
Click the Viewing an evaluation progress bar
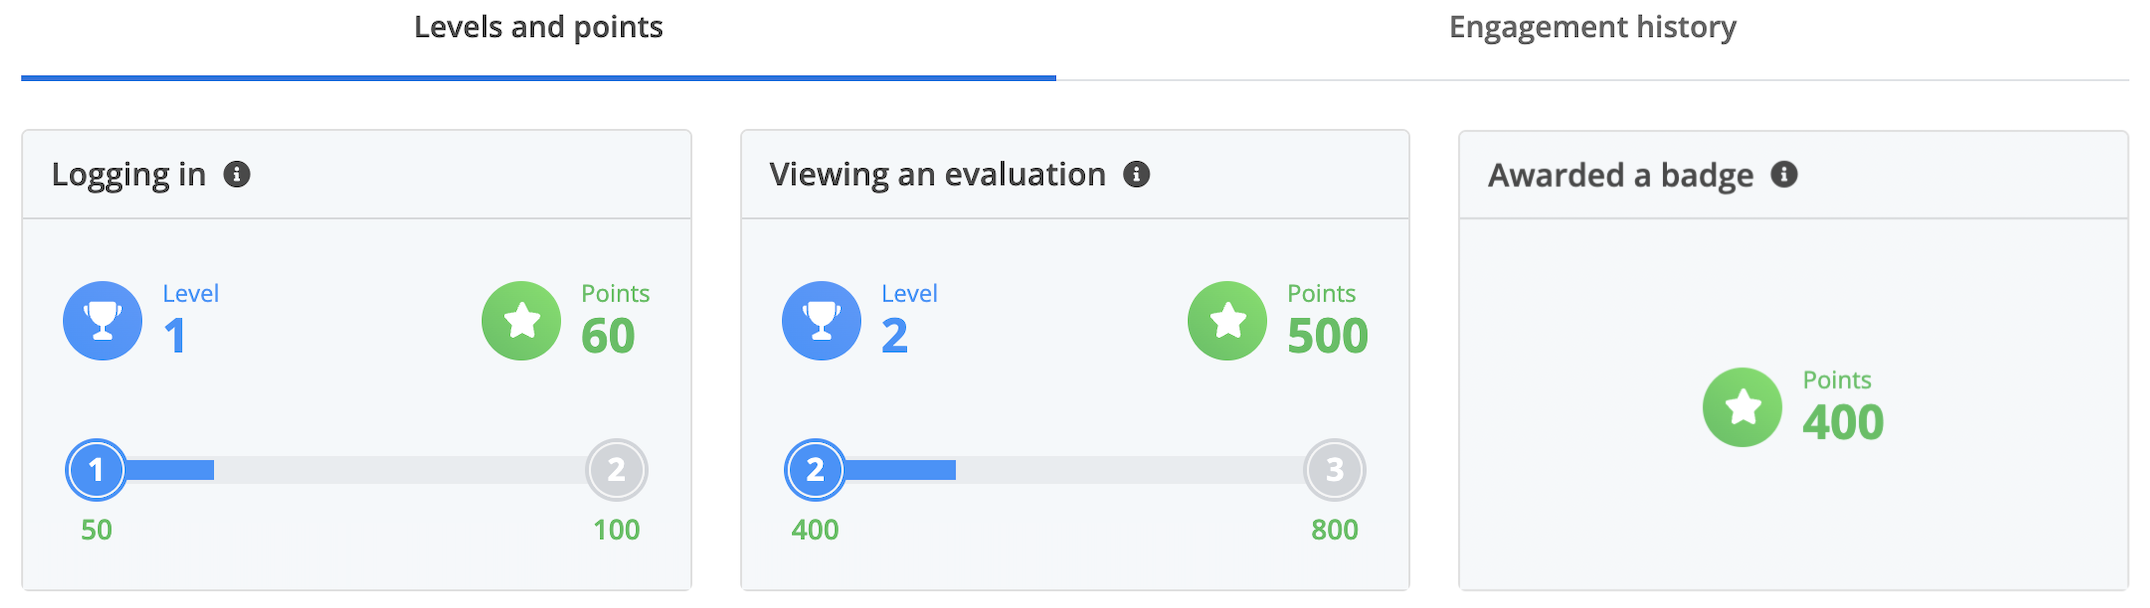tap(1075, 470)
